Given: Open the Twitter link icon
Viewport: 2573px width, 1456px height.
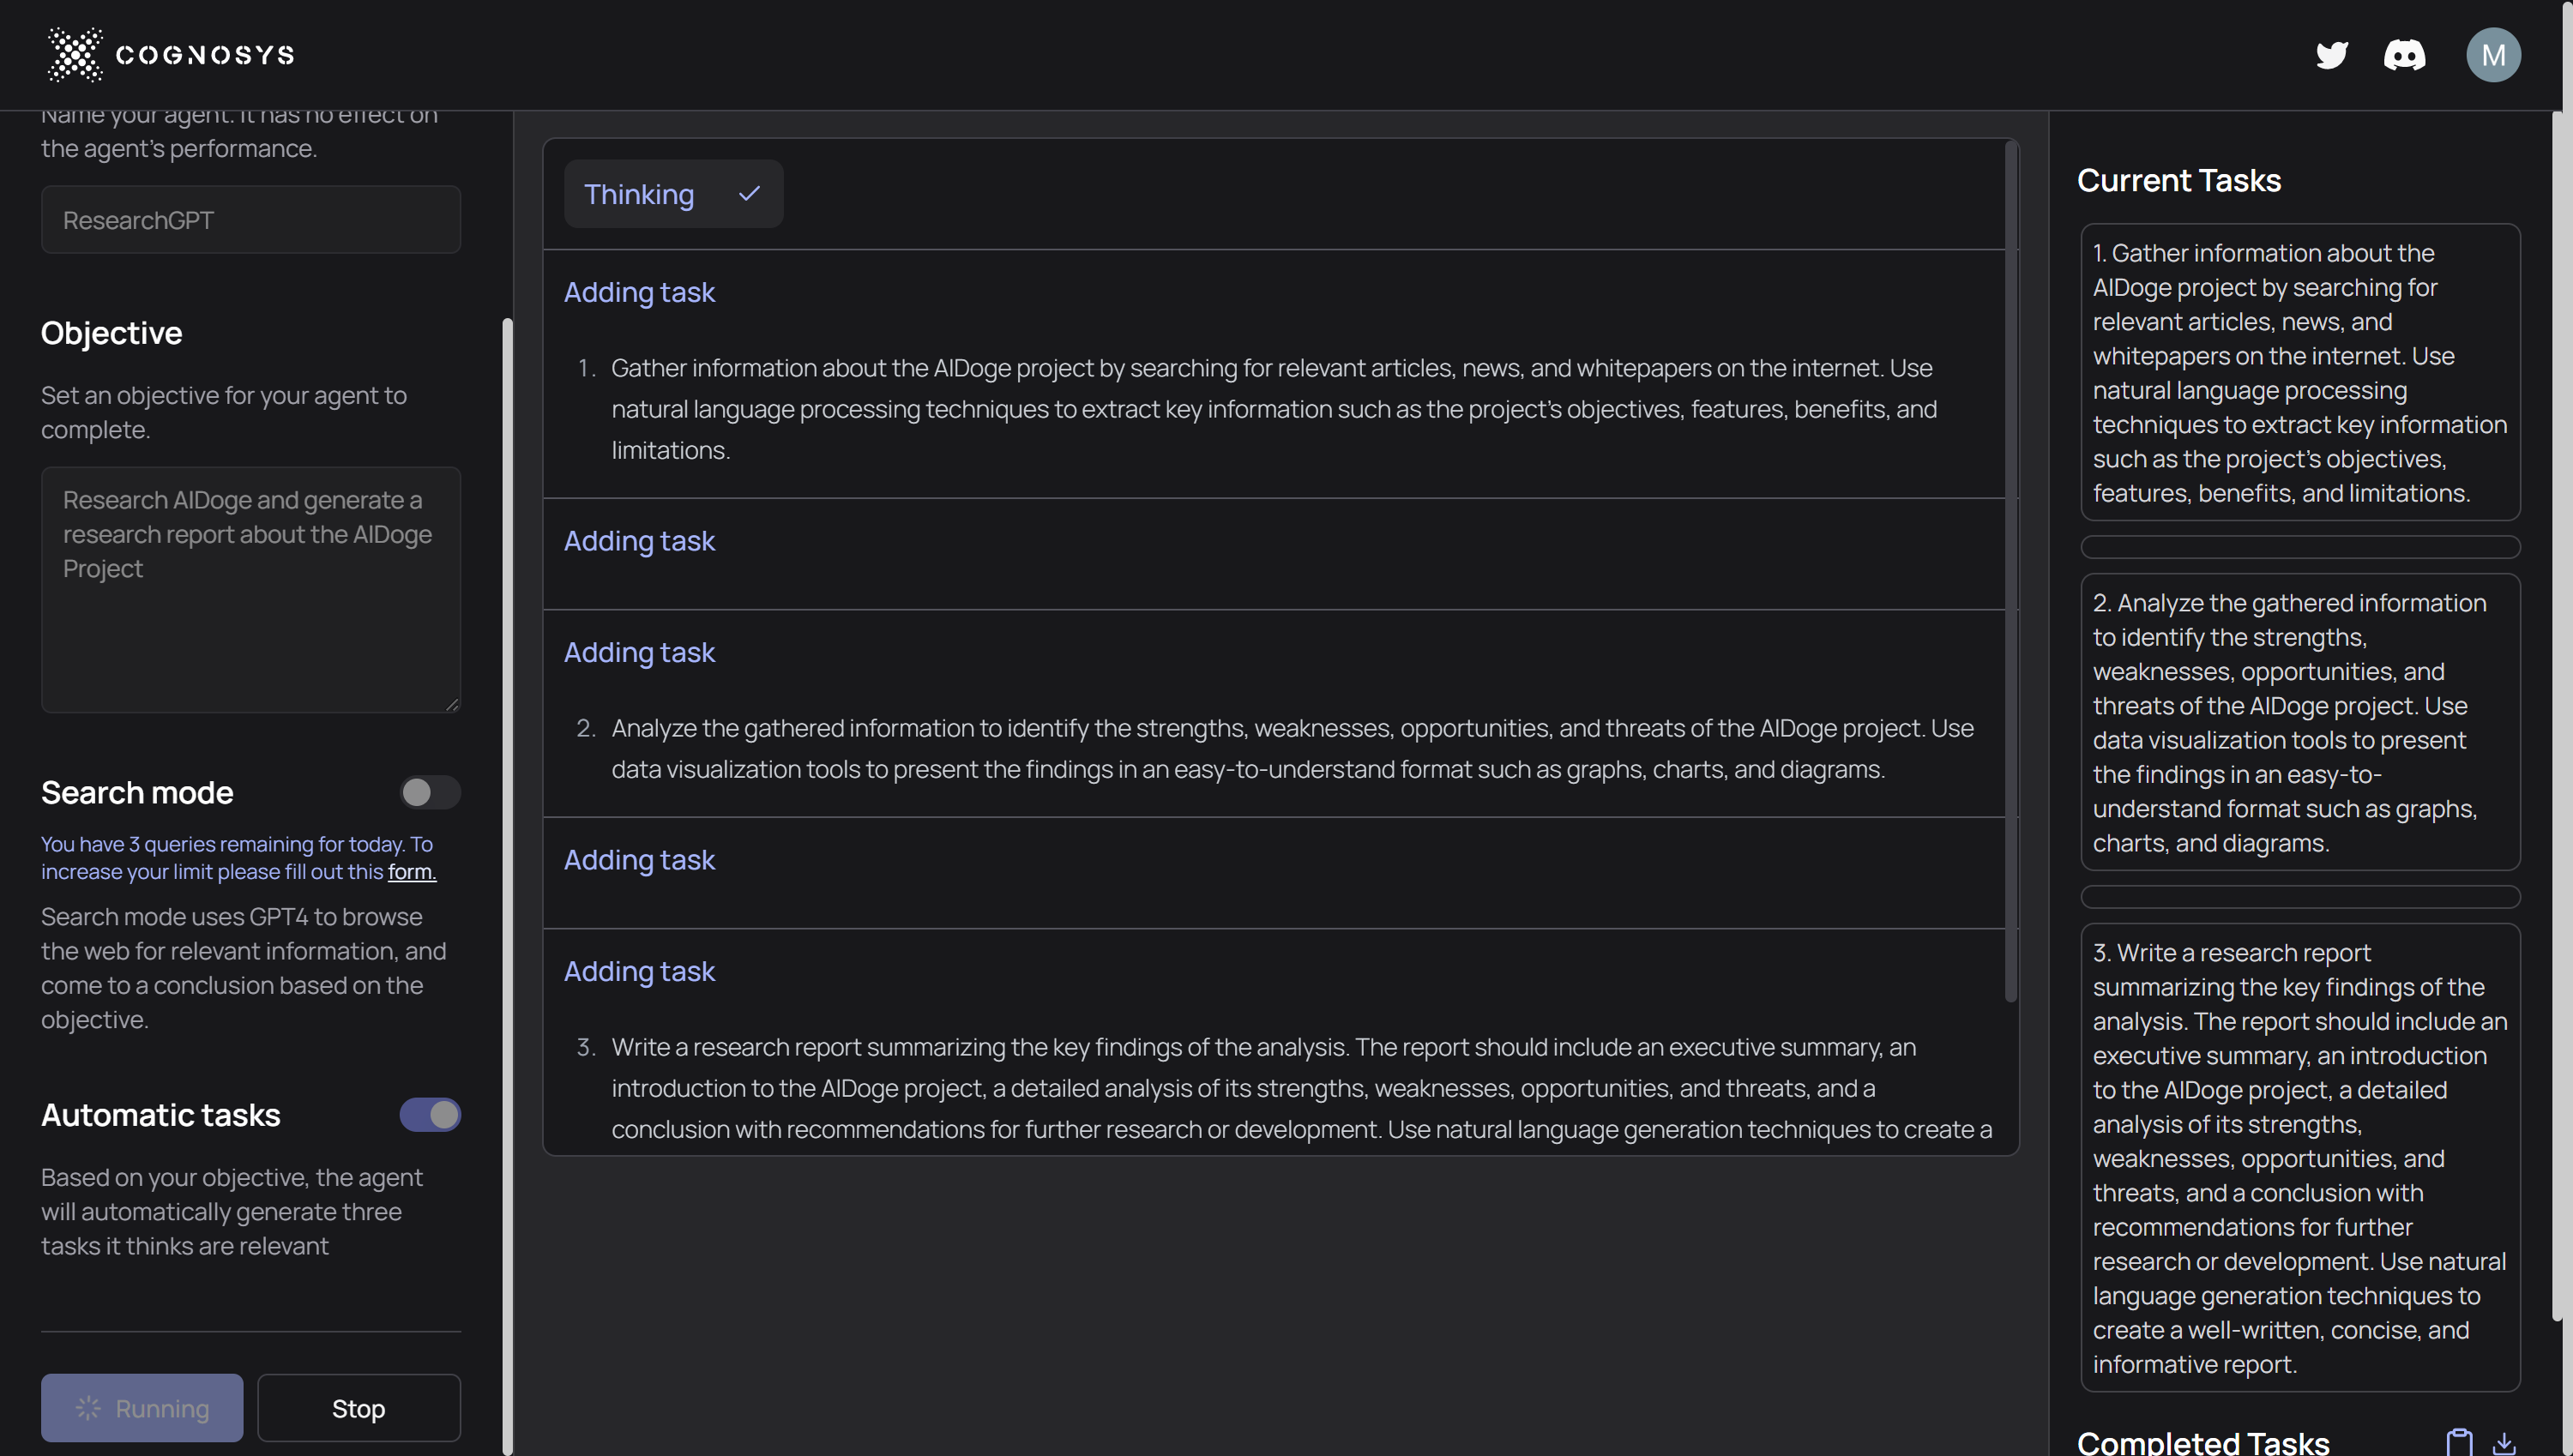Looking at the screenshot, I should click(x=2331, y=55).
